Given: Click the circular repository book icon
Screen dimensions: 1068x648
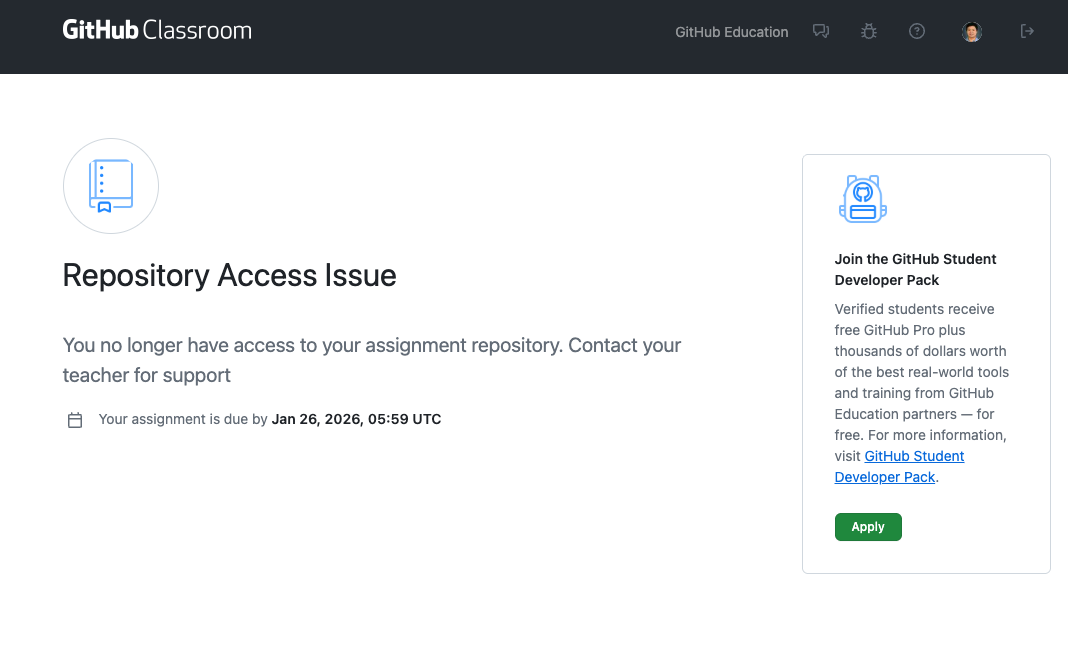Looking at the screenshot, I should point(111,186).
